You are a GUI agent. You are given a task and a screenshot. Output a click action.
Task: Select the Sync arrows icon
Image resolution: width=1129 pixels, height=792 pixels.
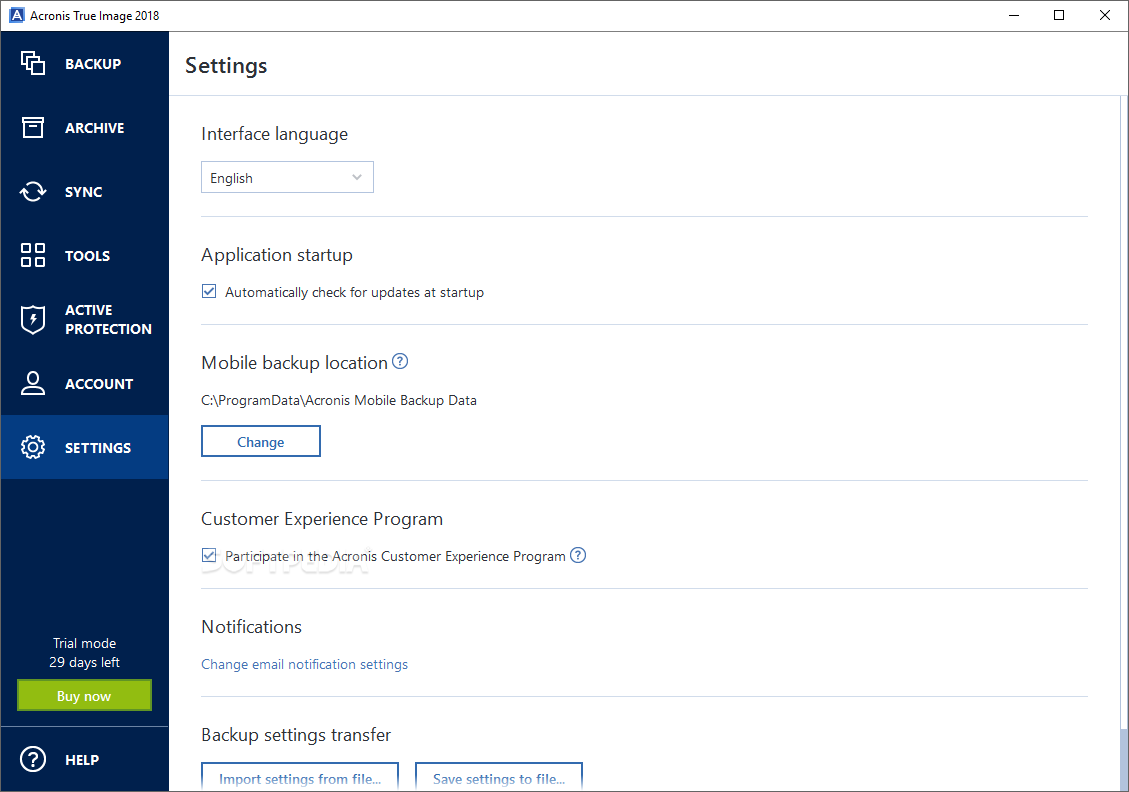point(33,191)
